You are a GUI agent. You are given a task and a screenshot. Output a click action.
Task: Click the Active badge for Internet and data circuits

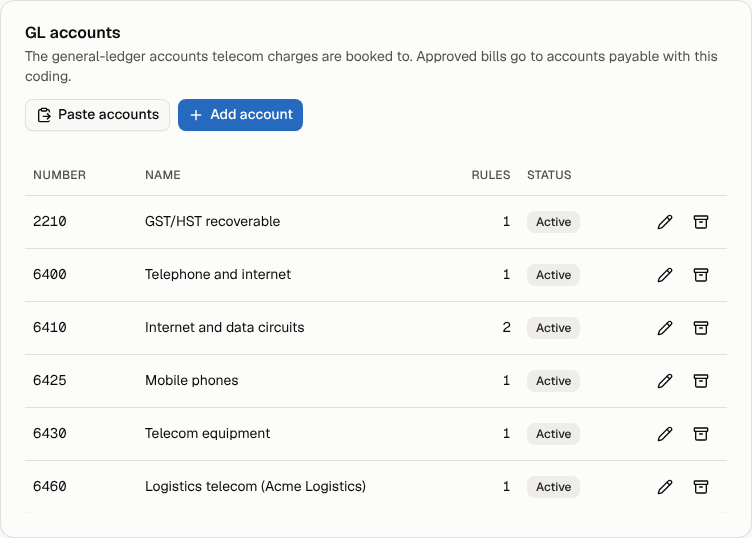pyautogui.click(x=553, y=328)
